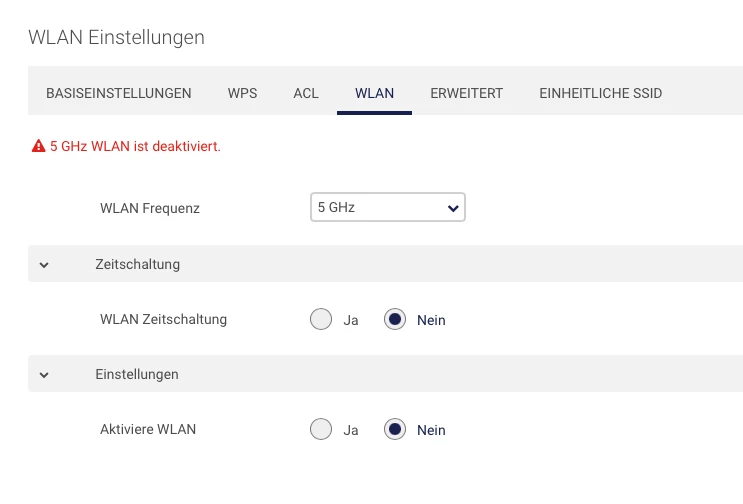Image resolution: width=743 pixels, height=504 pixels.
Task: Click the Aktiviere WLAN label
Action: point(148,430)
